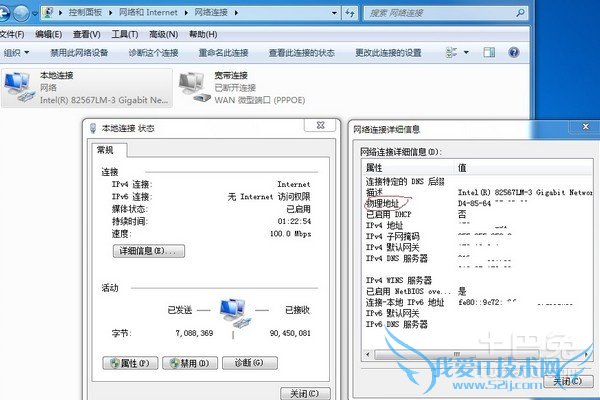This screenshot has width=600, height=400.
Task: Select the 连接特定的 DNS 后缀 row
Action: coord(477,181)
